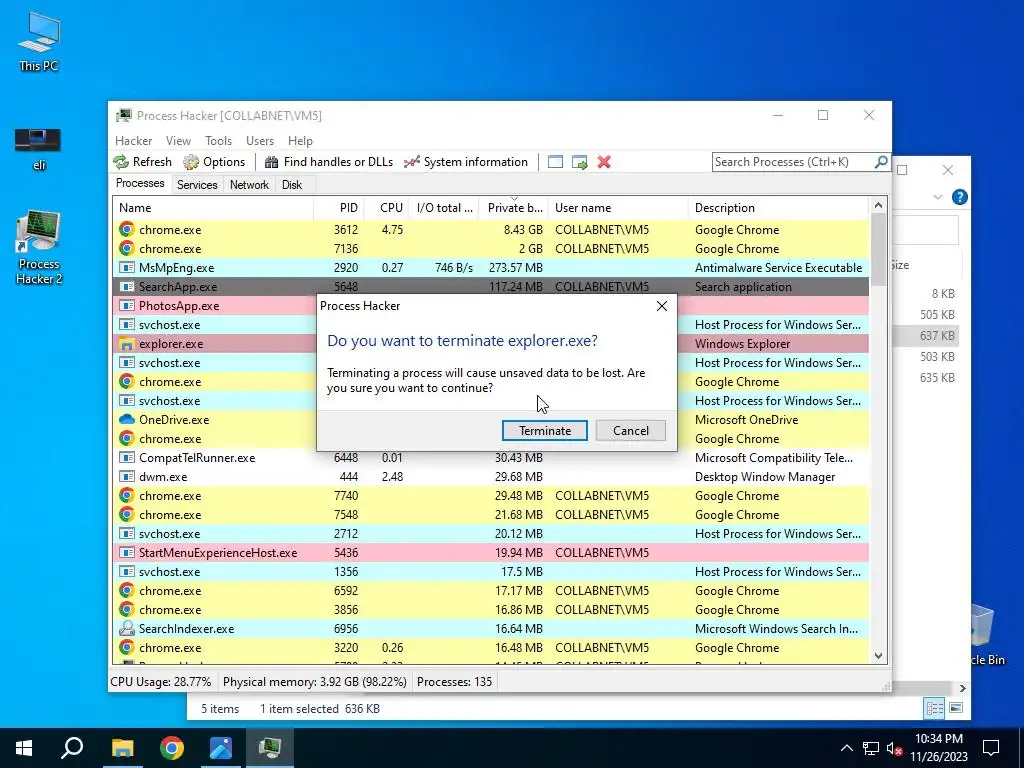Sort by the Description column header
Screen dimensions: 1024x768
point(778,208)
